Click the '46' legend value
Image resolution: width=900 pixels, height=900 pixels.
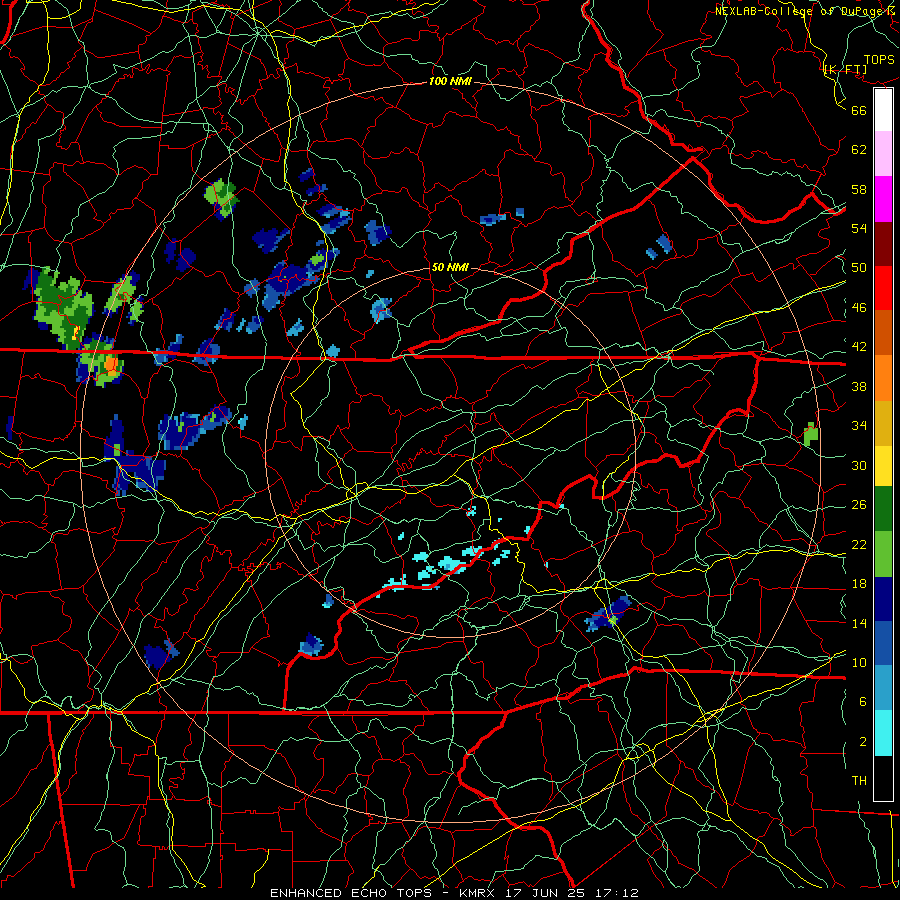pos(859,308)
